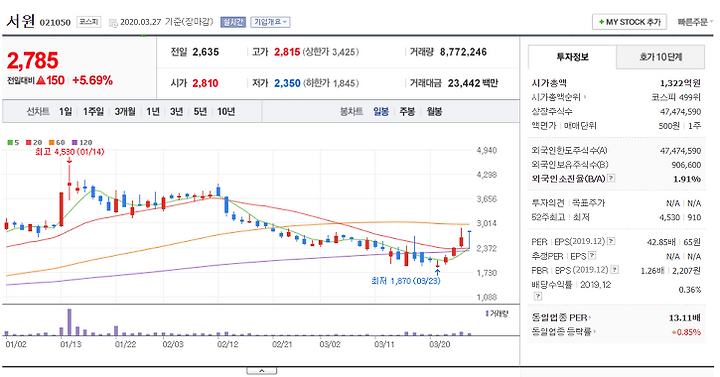Add stock with MY STOCK 추가 button
This screenshot has width=720, height=377.
[629, 22]
